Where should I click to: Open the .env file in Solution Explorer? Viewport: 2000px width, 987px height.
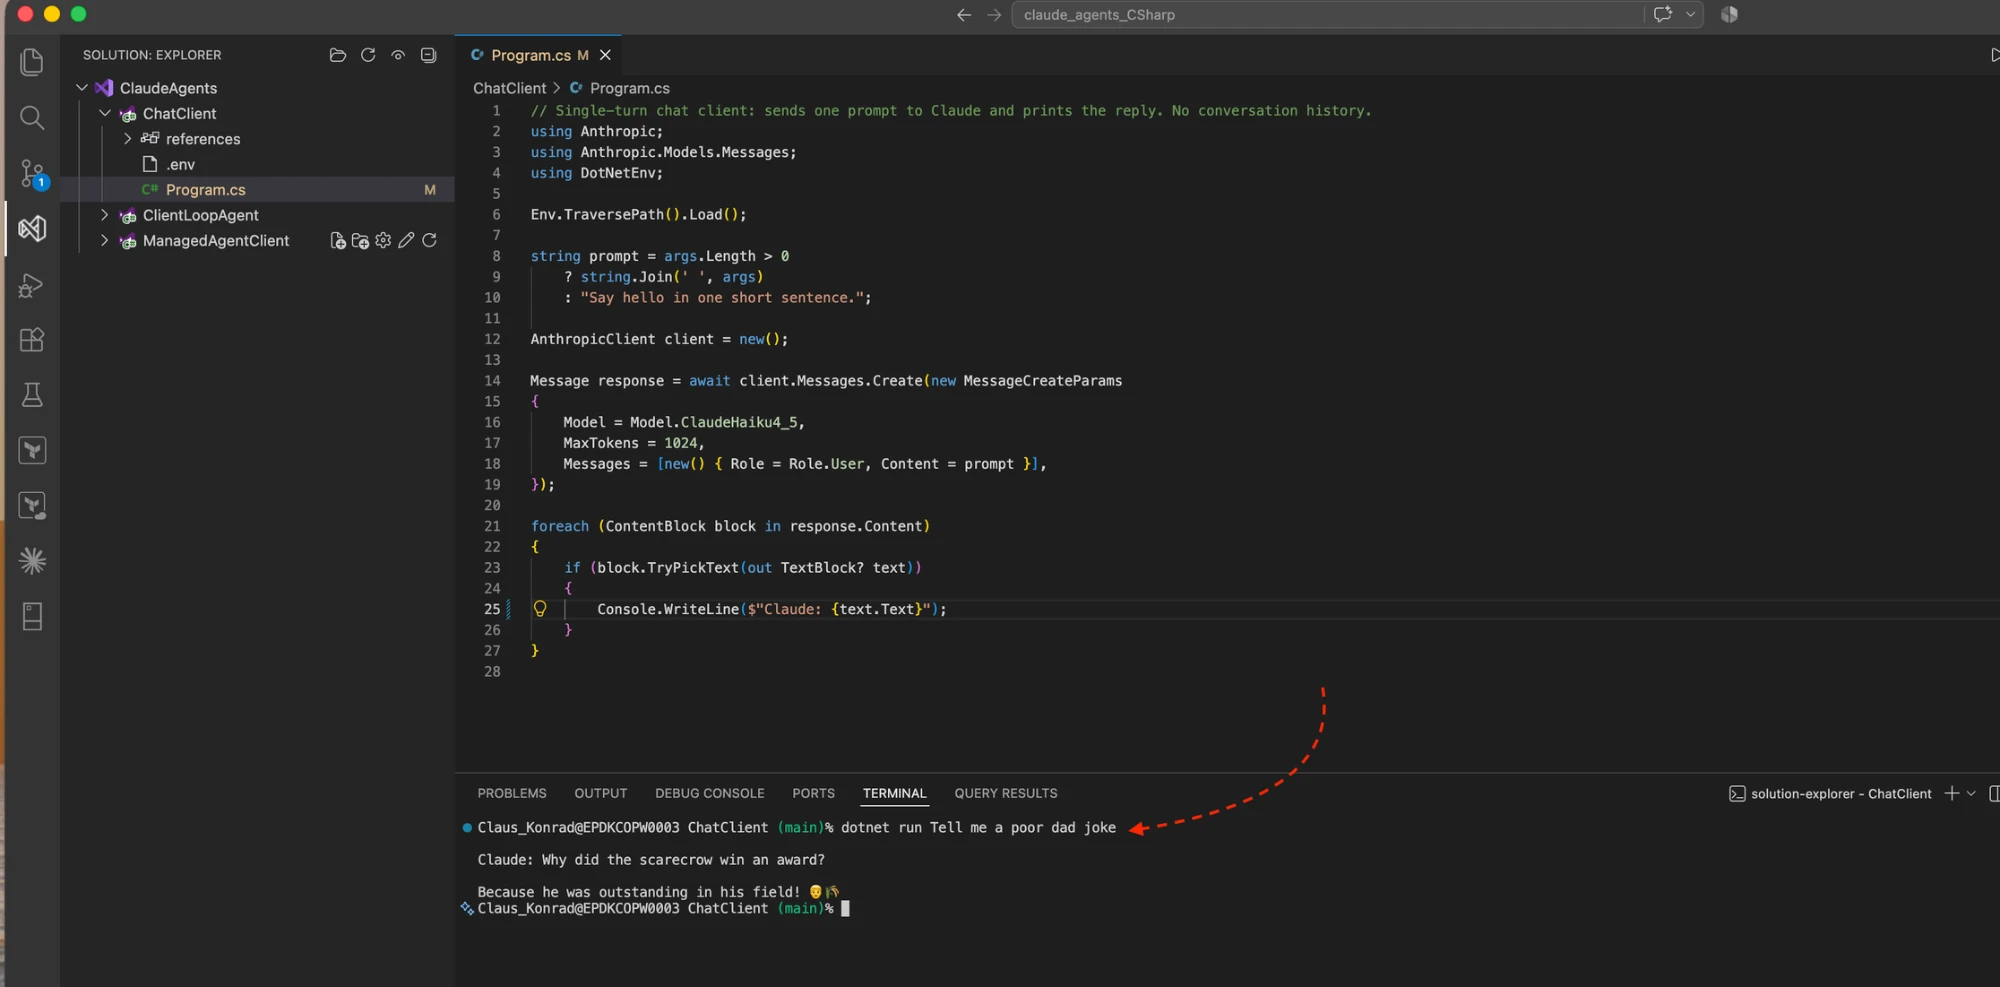tap(180, 164)
